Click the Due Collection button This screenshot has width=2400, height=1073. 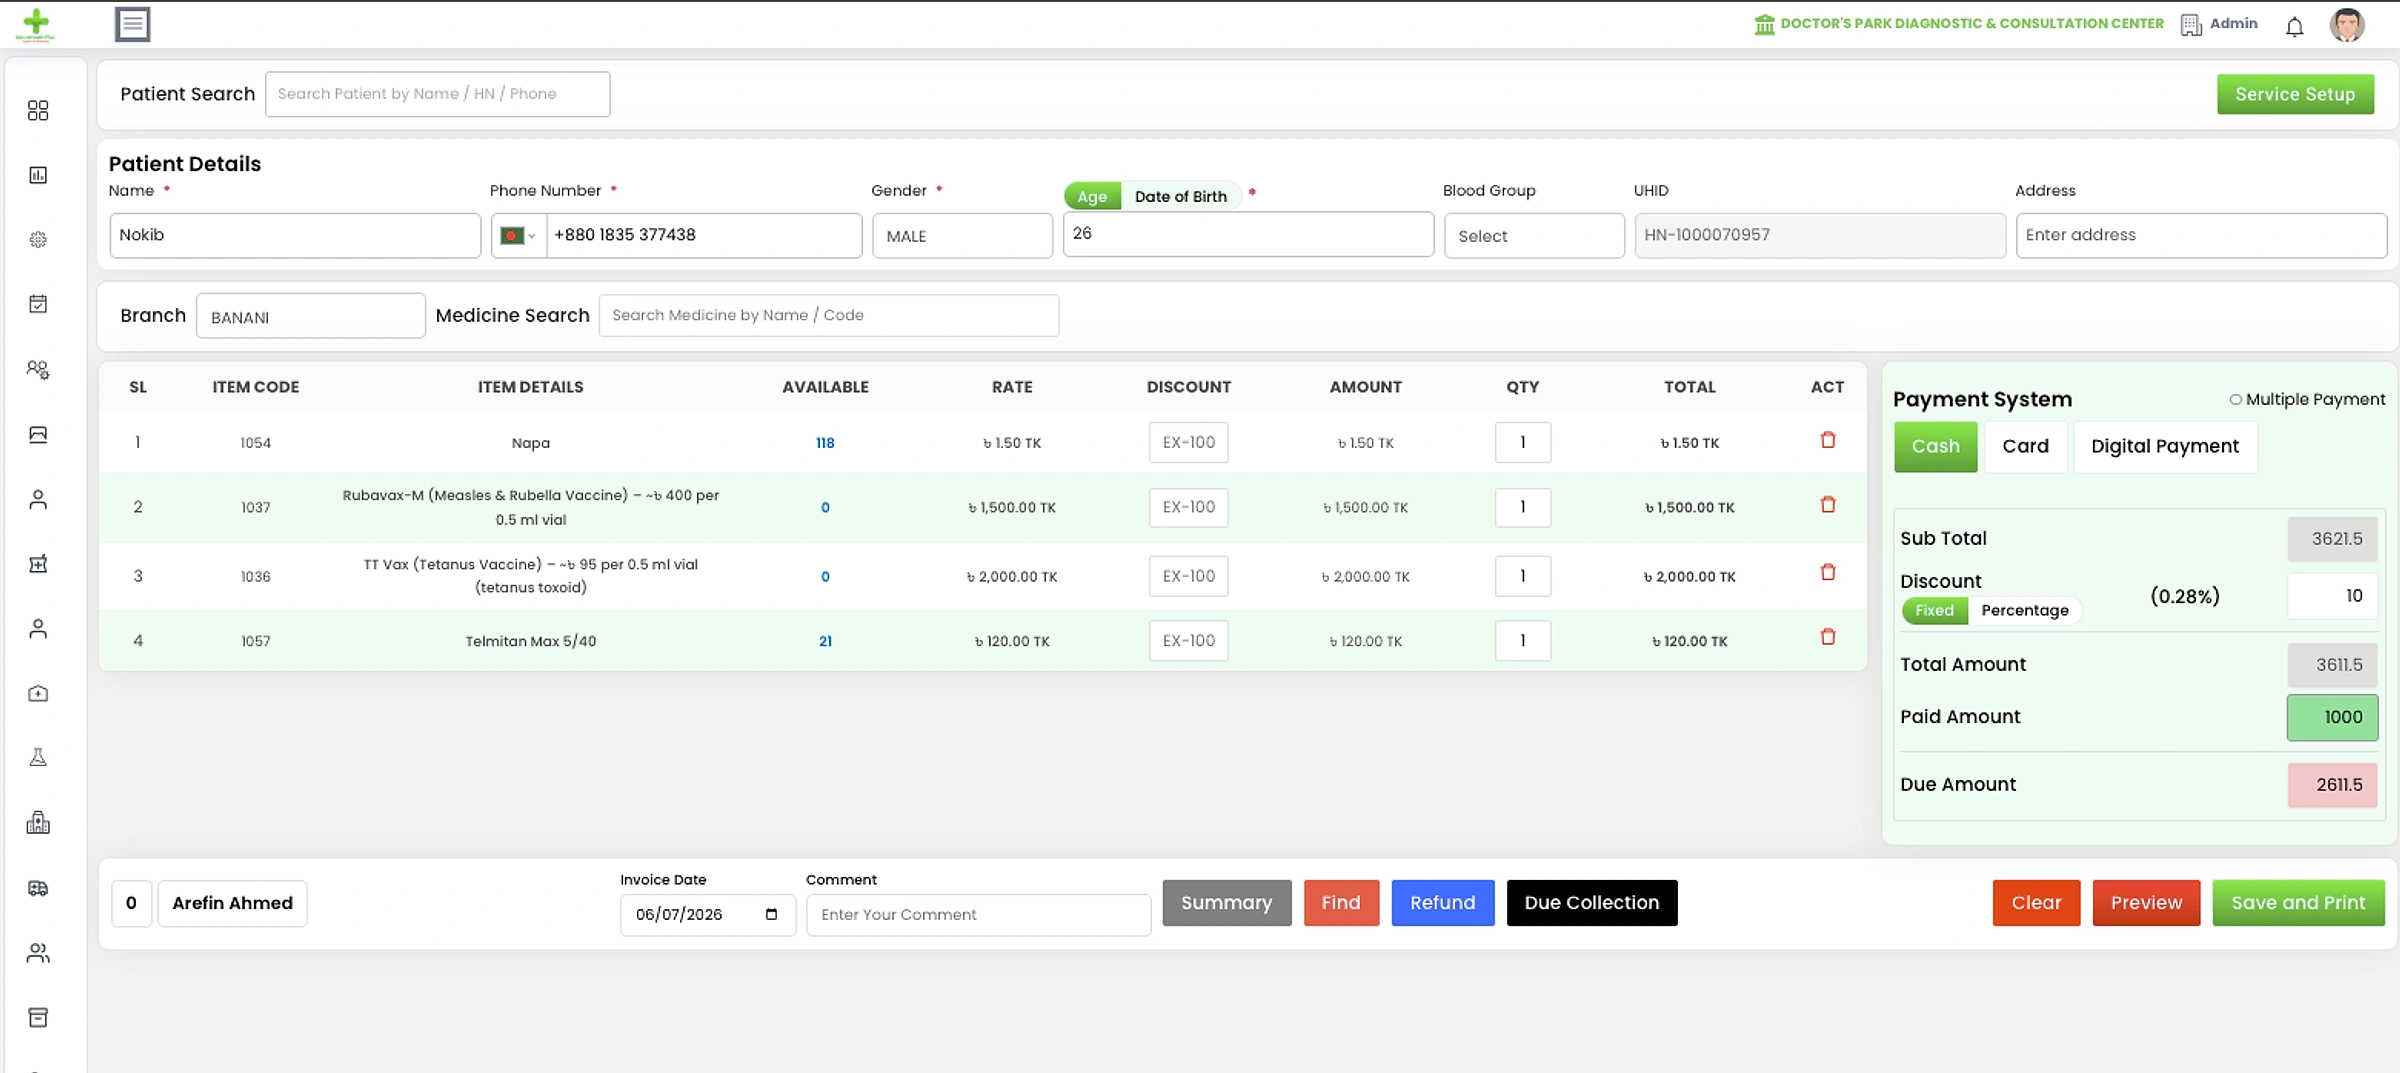tap(1591, 903)
